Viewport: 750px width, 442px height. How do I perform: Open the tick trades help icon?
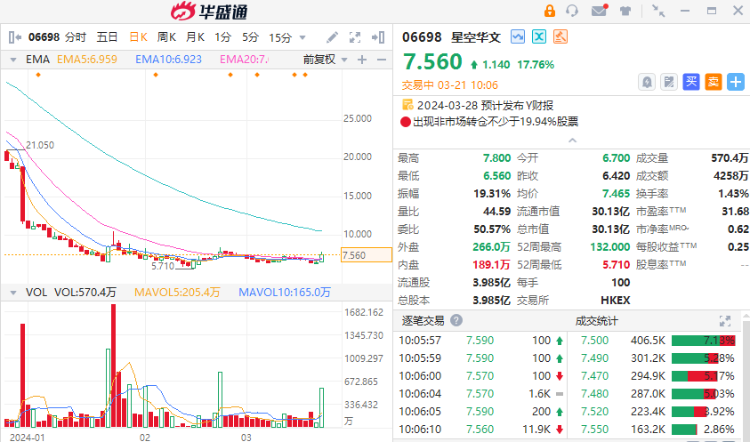point(456,320)
